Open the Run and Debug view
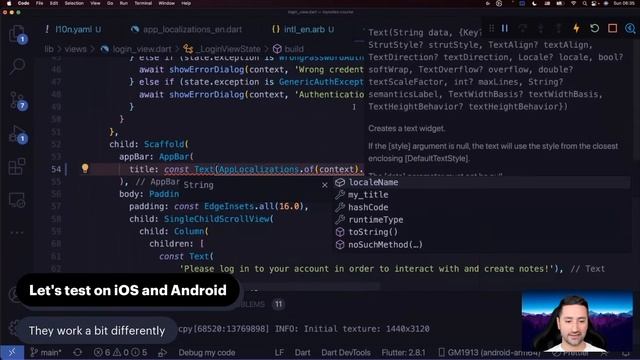The width and height of the screenshot is (640, 360). pos(17,134)
